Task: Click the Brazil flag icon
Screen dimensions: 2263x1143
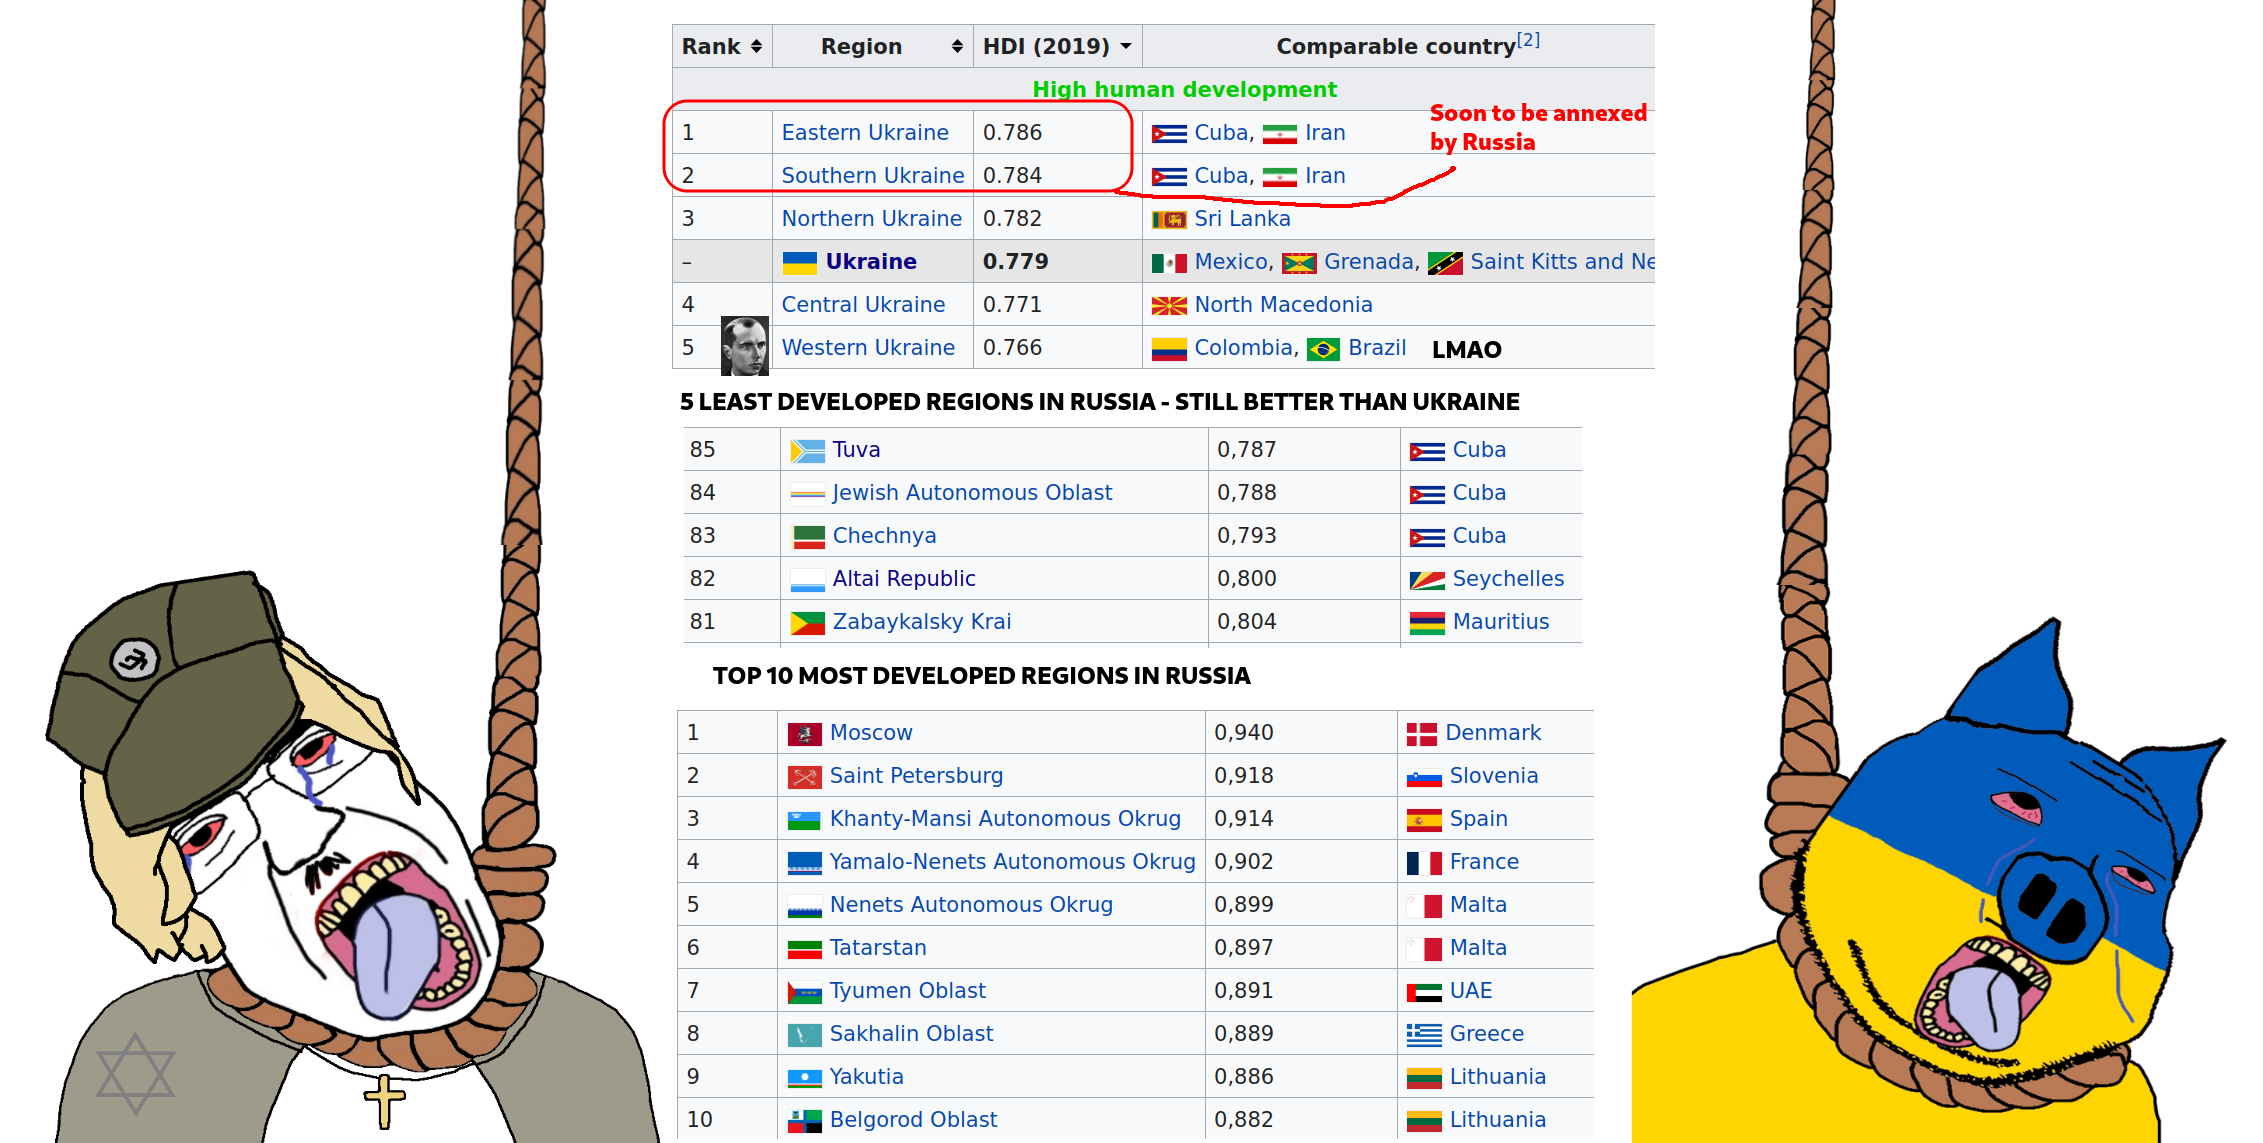Action: pos(1323,349)
